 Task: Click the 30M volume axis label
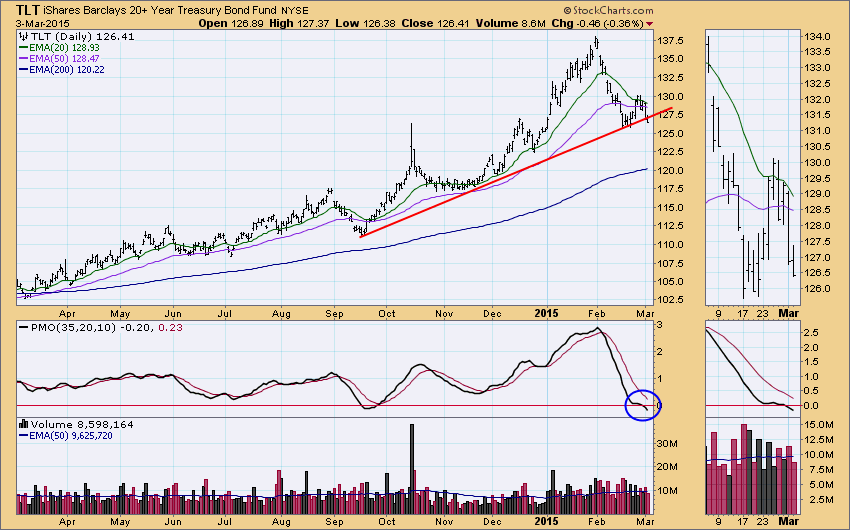(x=668, y=443)
